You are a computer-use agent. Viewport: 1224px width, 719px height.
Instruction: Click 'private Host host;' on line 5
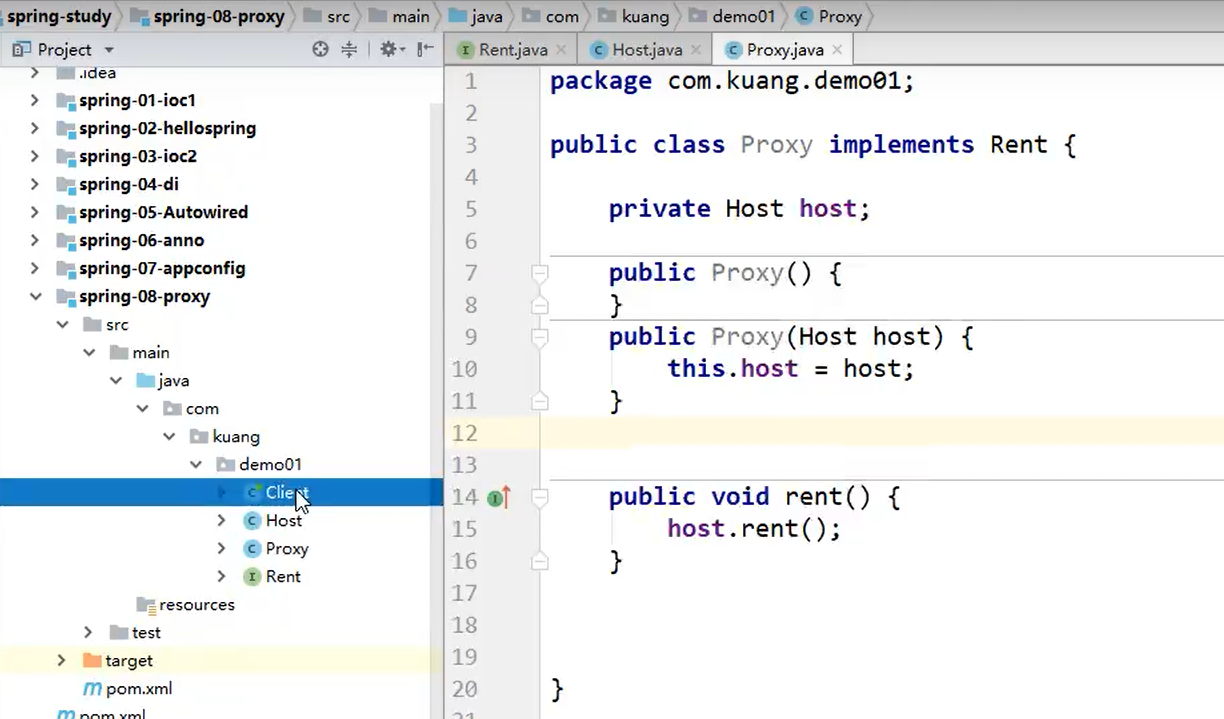click(x=739, y=208)
